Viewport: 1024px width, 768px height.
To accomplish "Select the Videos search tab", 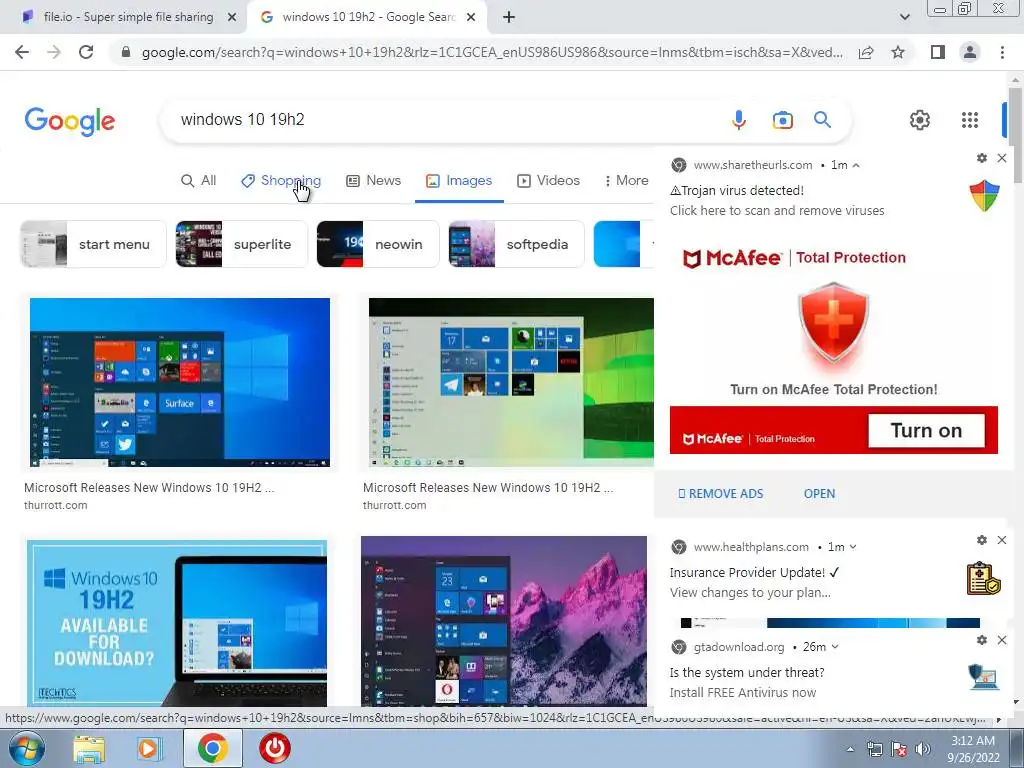I will pyautogui.click(x=549, y=181).
